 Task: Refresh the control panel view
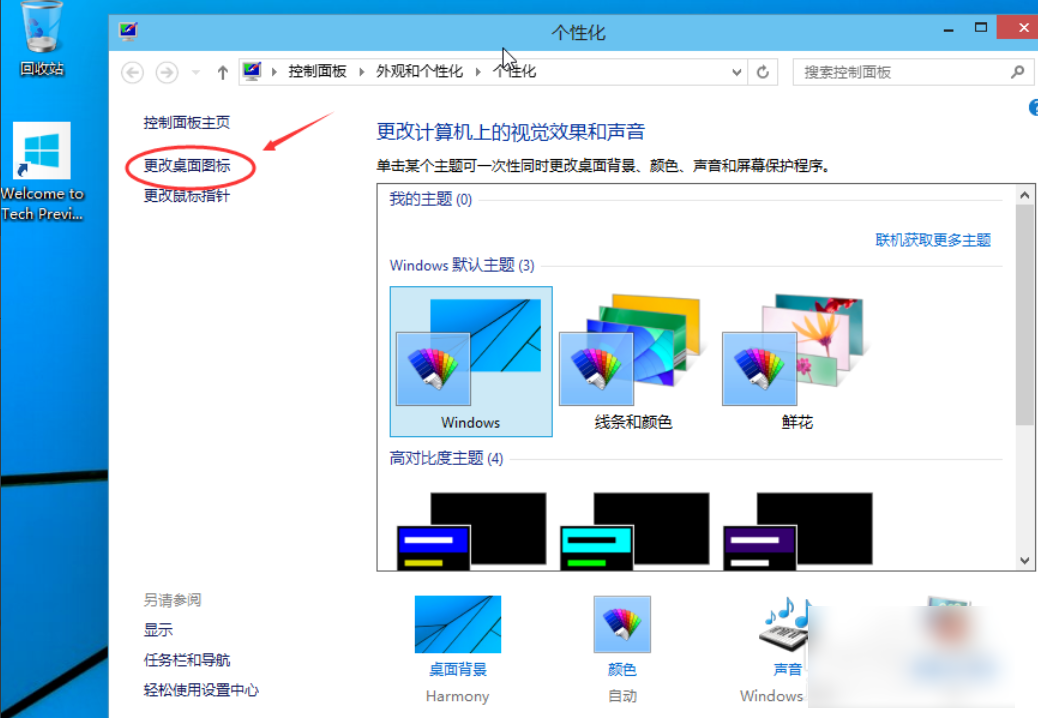(x=763, y=72)
